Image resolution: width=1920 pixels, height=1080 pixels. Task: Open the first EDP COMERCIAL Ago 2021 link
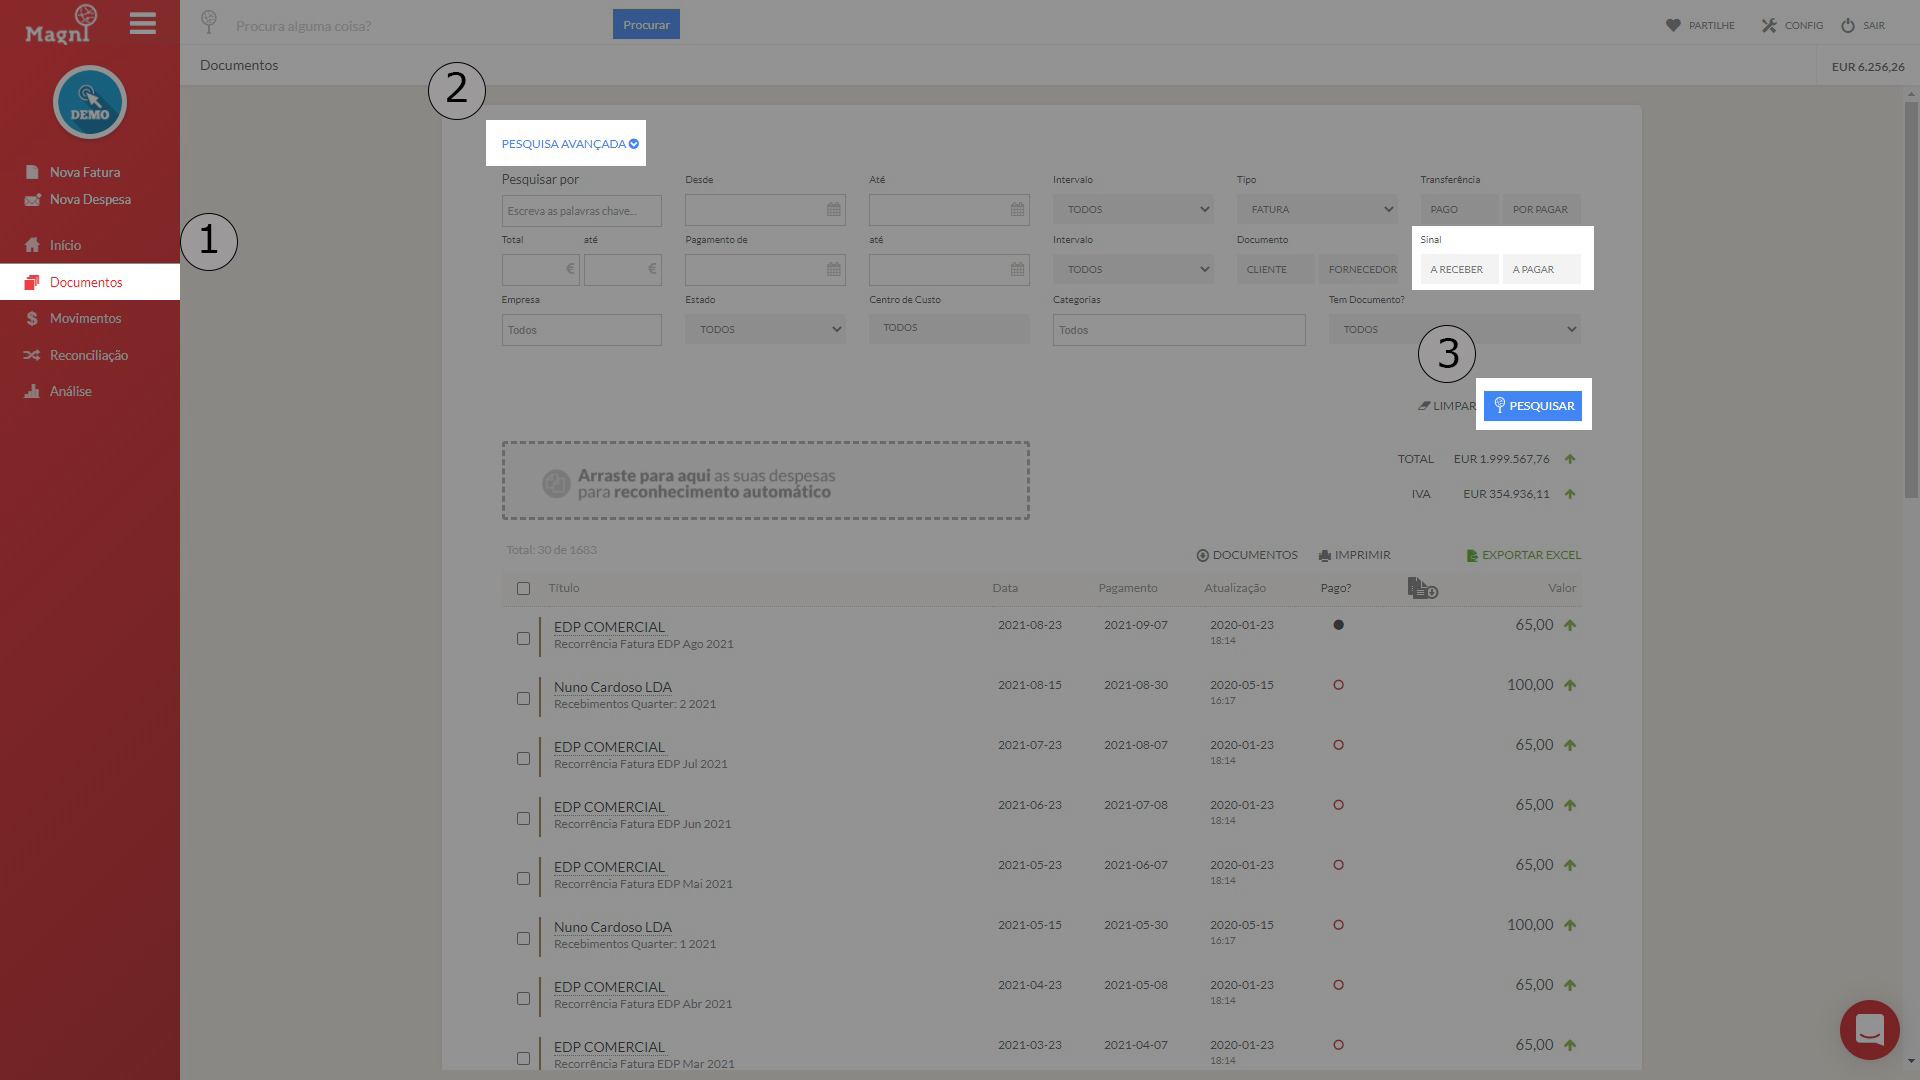pos(609,627)
